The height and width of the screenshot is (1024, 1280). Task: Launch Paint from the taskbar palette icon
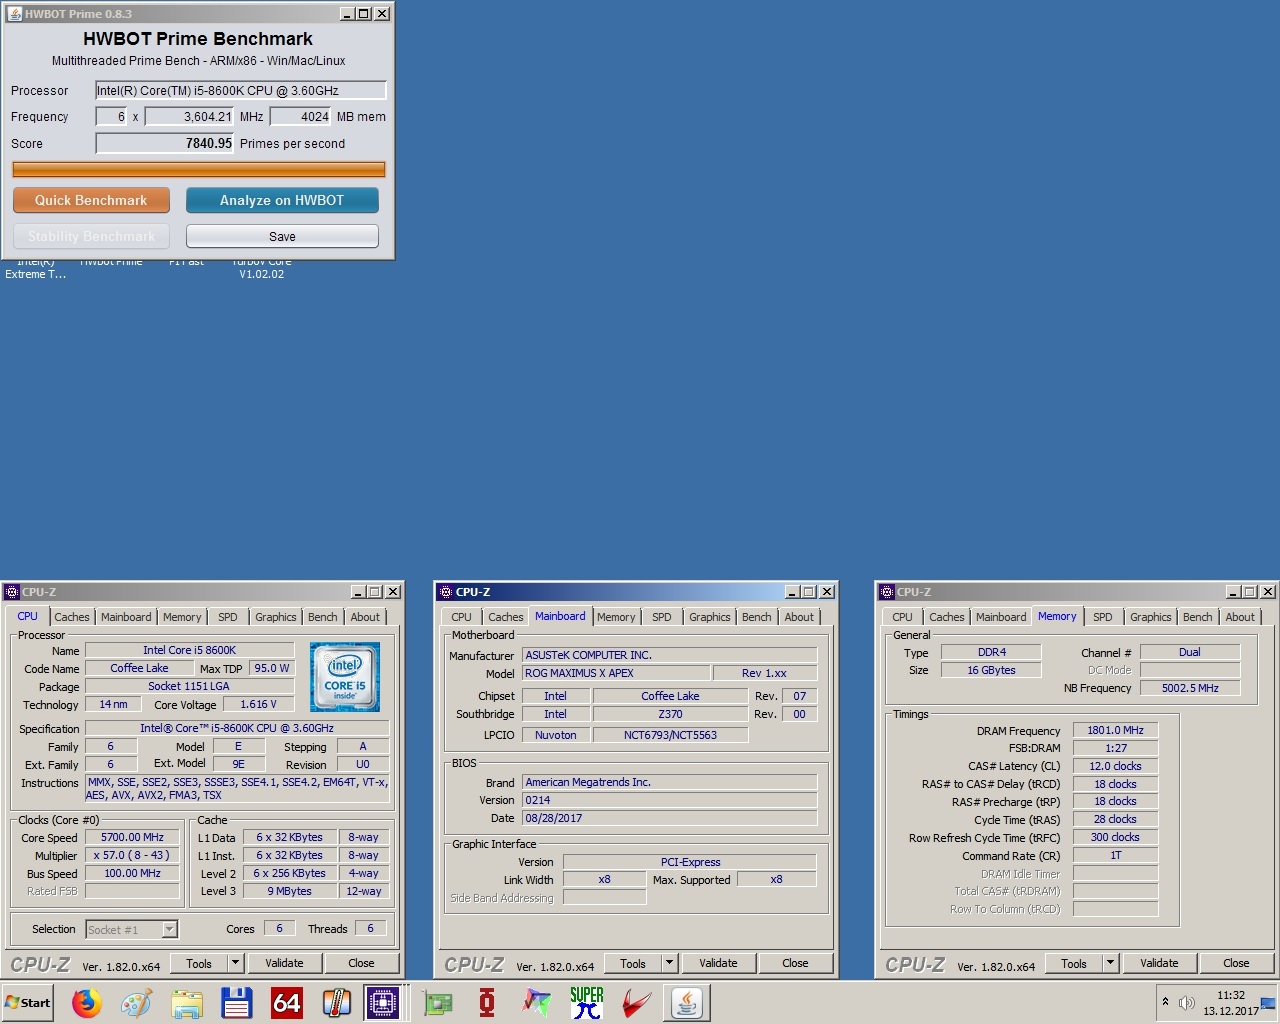tap(136, 1002)
